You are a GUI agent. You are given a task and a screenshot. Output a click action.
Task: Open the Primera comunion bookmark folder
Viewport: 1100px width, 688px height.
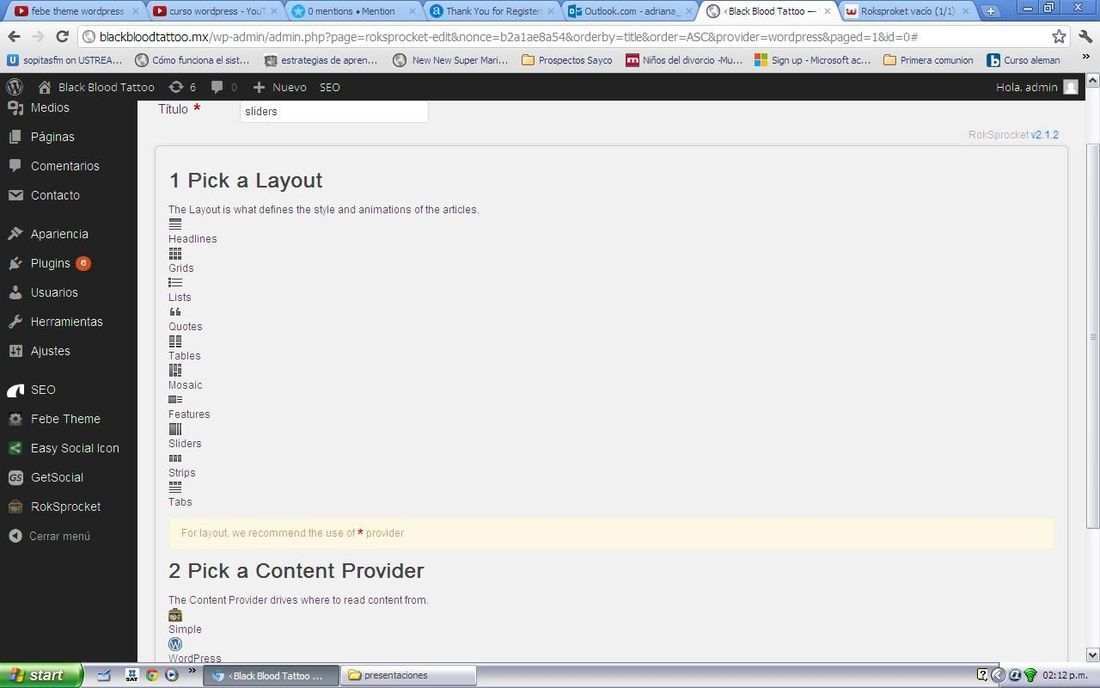coord(928,60)
